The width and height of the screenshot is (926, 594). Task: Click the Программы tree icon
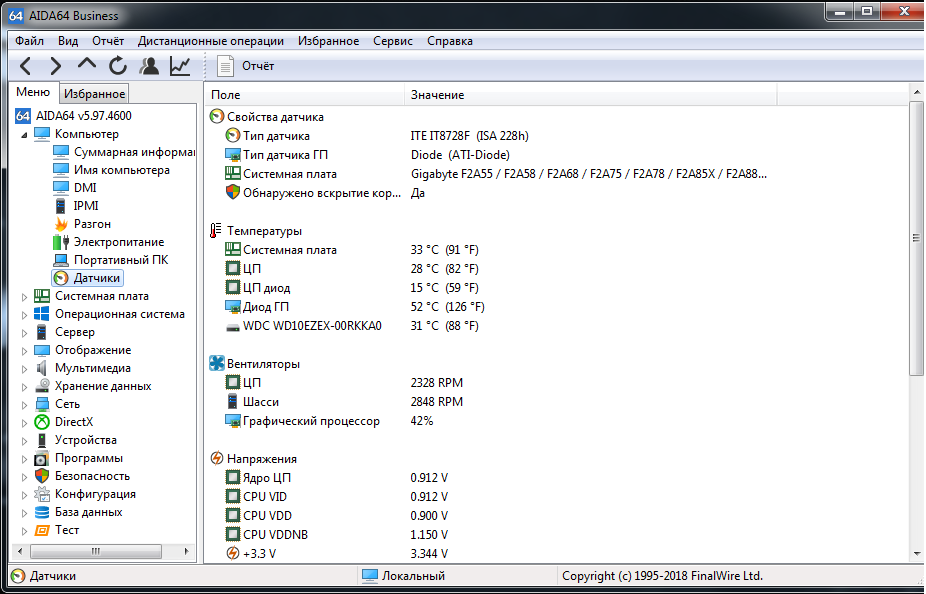coord(42,458)
